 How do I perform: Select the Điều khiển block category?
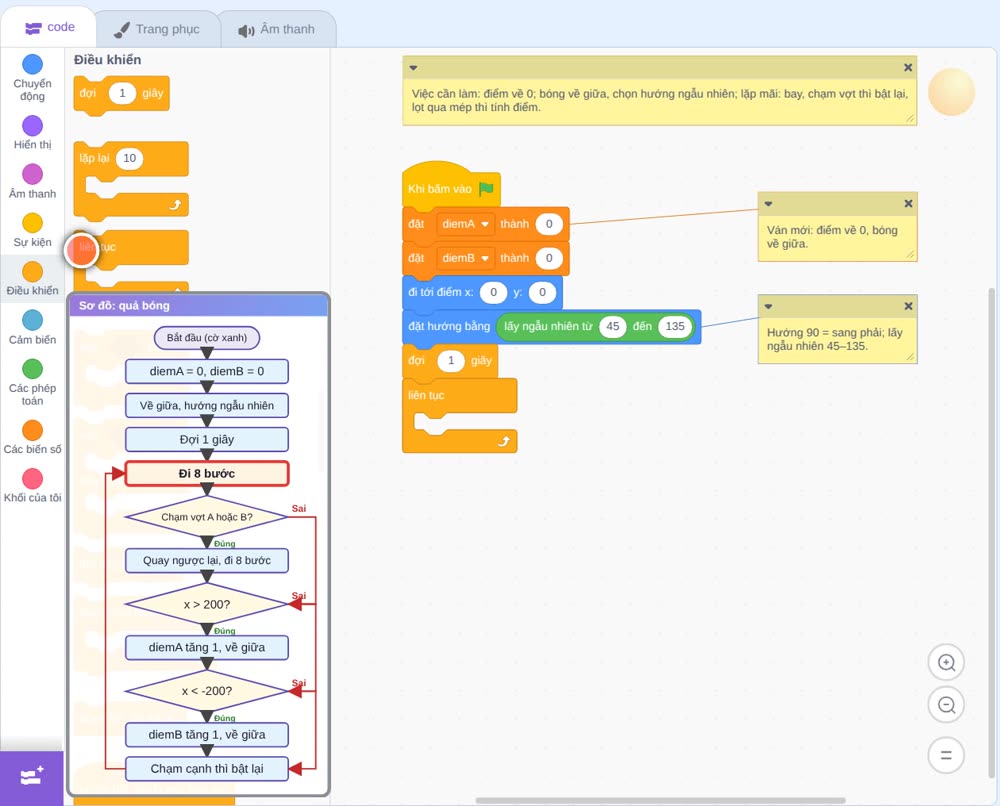point(32,279)
